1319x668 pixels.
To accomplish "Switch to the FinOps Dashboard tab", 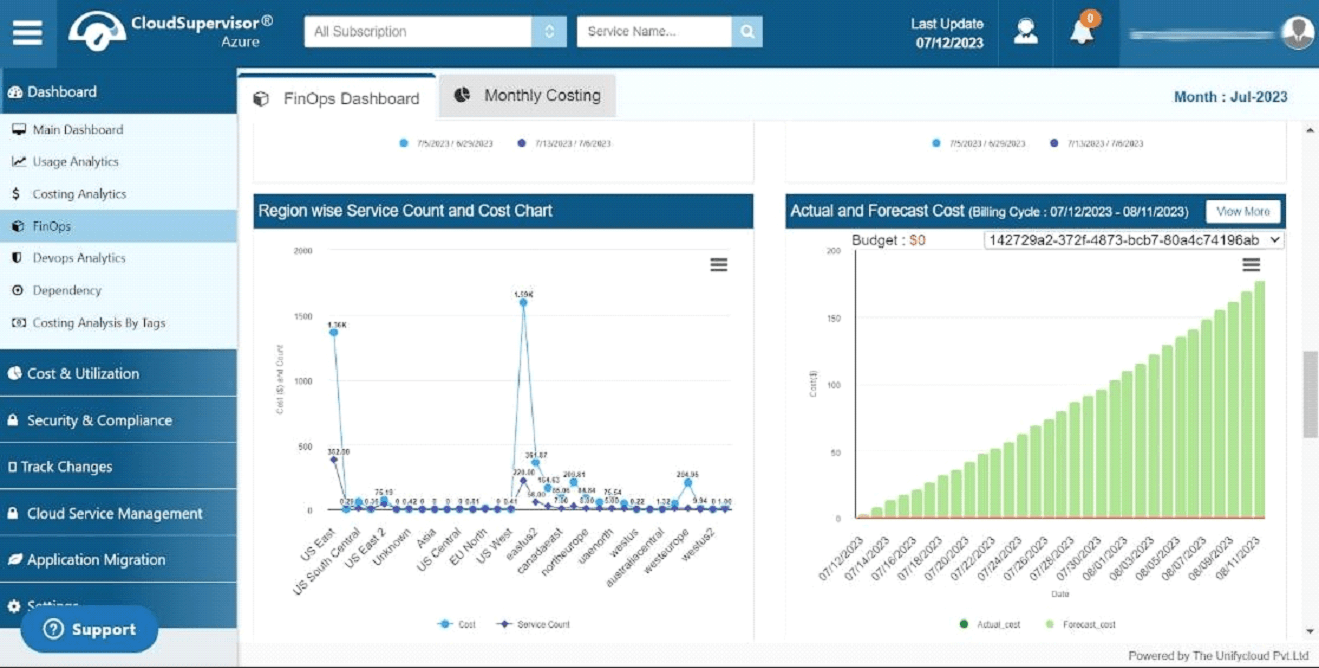I will 338,97.
